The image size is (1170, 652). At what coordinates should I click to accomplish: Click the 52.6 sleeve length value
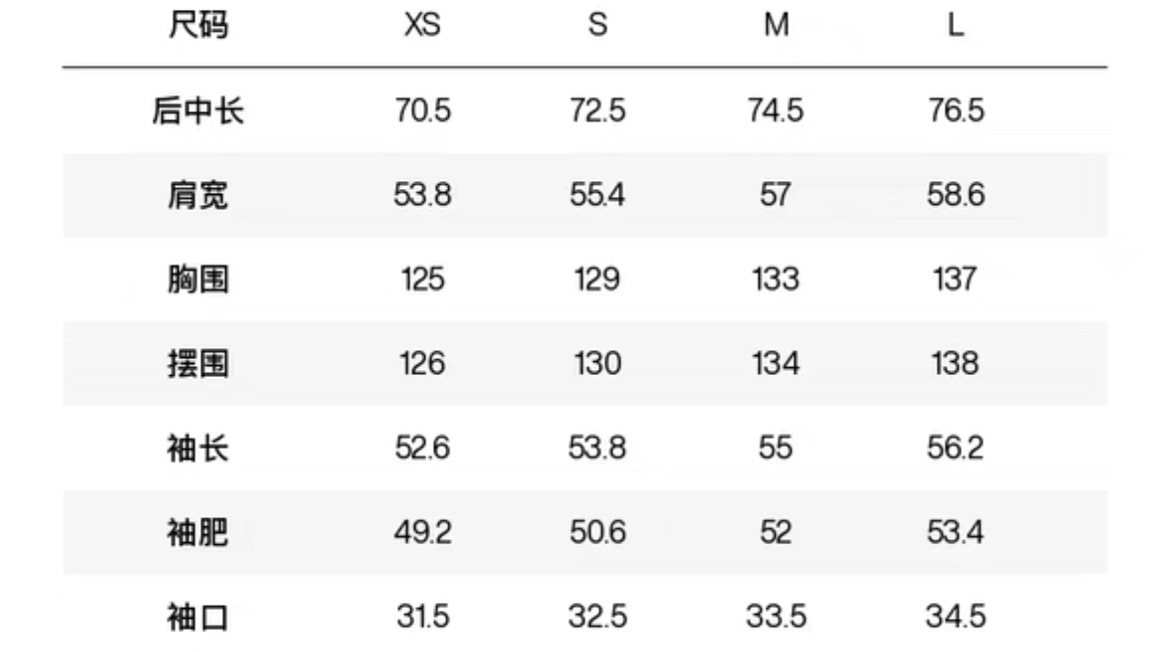422,447
